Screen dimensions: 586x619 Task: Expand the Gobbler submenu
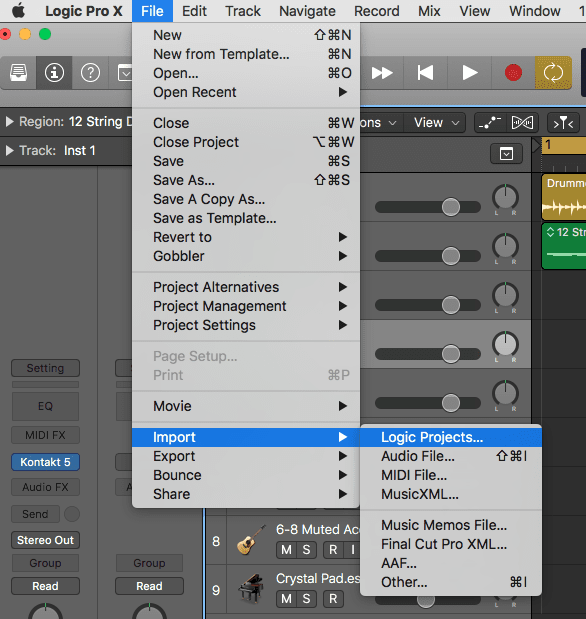click(246, 256)
